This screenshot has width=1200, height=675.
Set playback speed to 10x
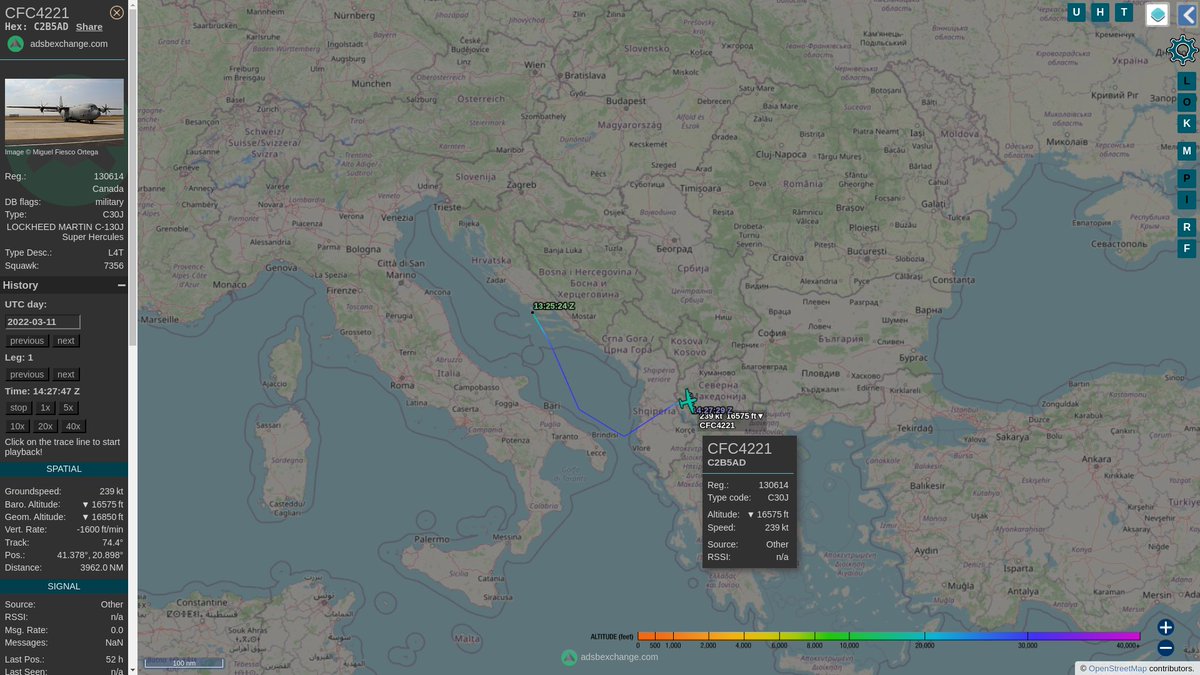coord(18,426)
